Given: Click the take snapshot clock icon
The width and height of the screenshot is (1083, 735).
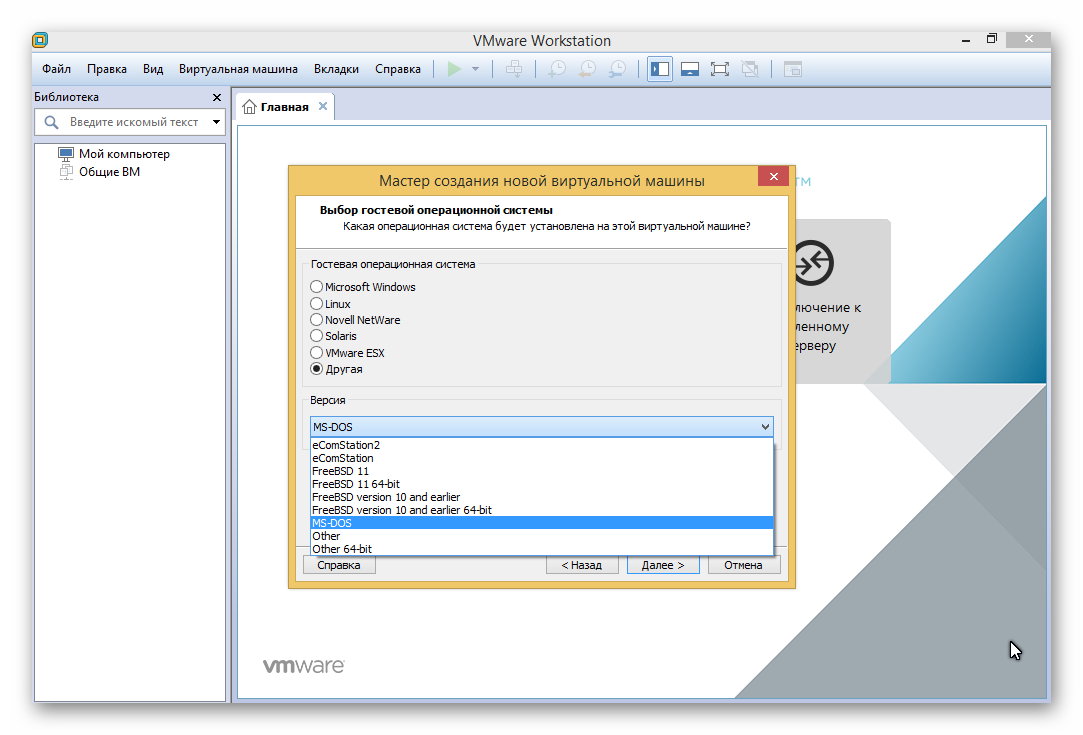Looking at the screenshot, I should click(556, 69).
